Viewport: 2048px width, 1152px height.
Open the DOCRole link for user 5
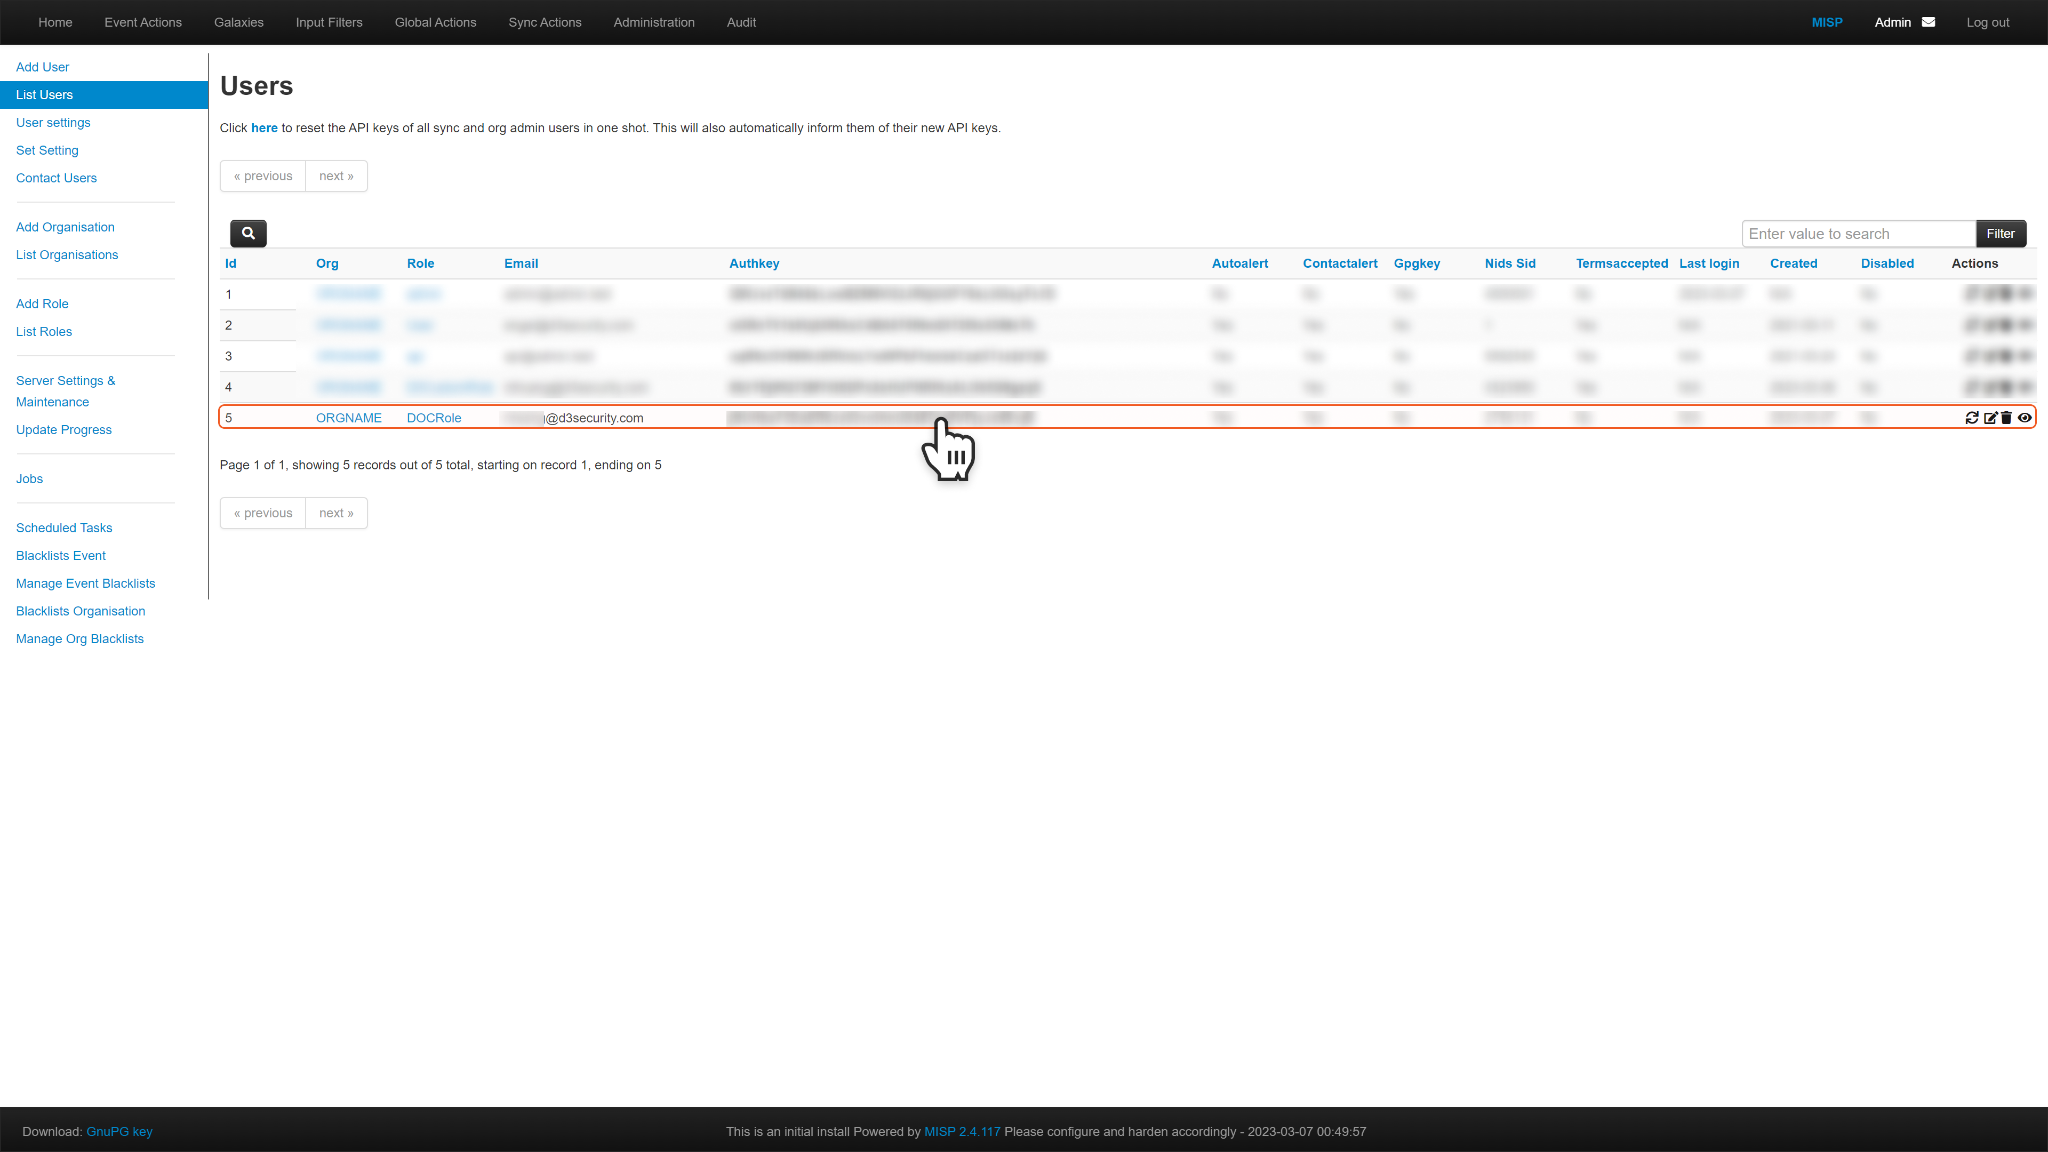coord(434,418)
